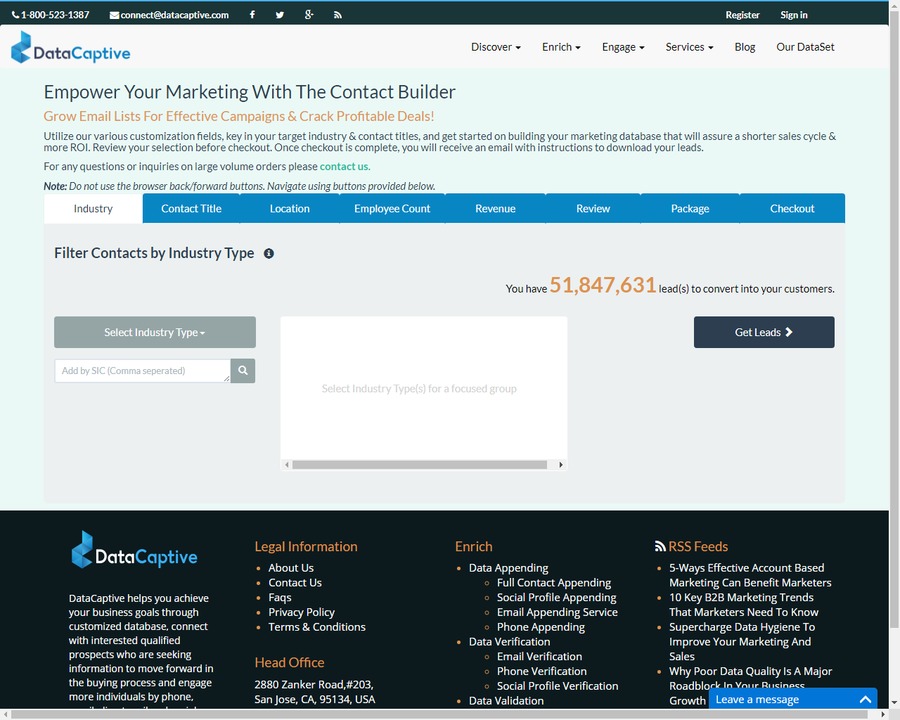Follow the contact us link
The image size is (900, 720).
[x=344, y=167]
